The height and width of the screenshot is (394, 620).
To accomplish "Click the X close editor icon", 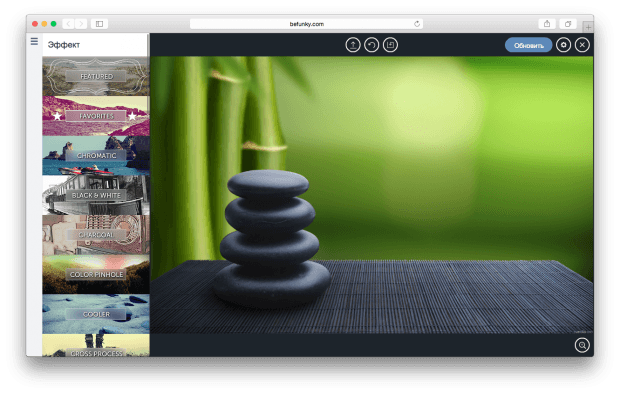I will (582, 45).
